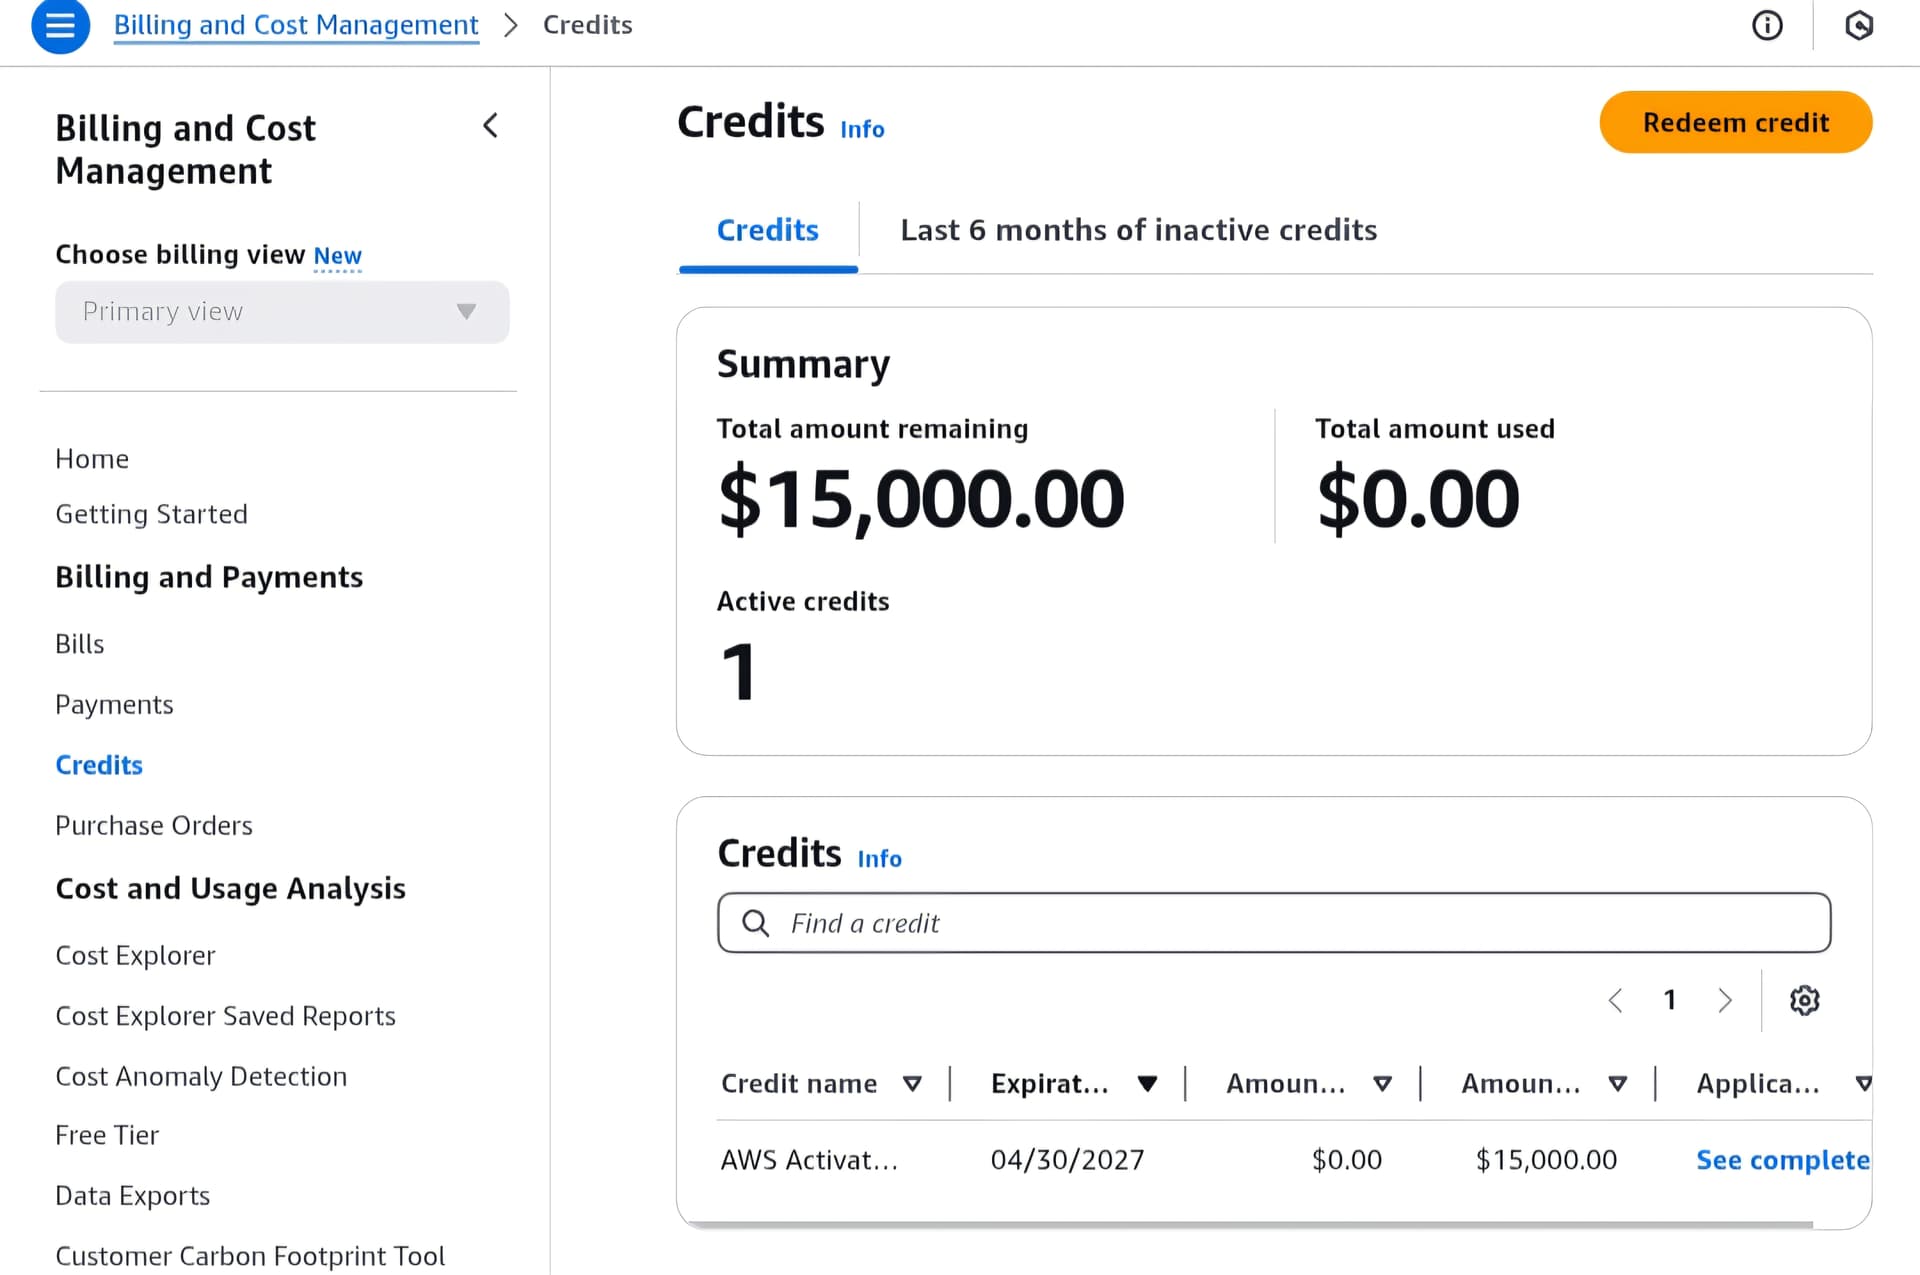1920x1275 pixels.
Task: Click Info link in Credits table panel
Action: point(879,859)
